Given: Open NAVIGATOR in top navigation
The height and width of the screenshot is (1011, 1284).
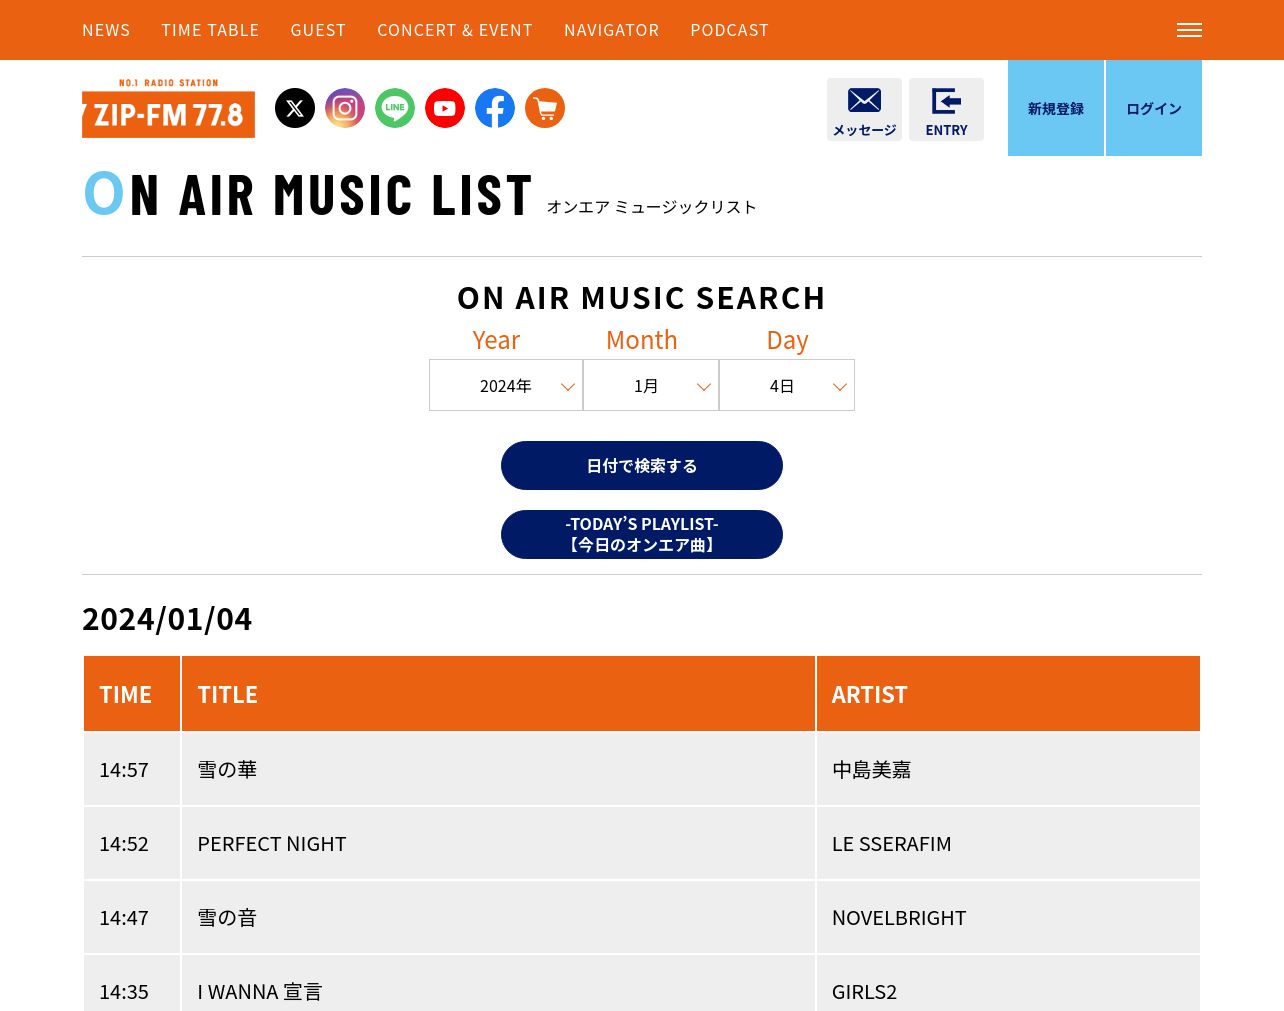Looking at the screenshot, I should [x=611, y=30].
